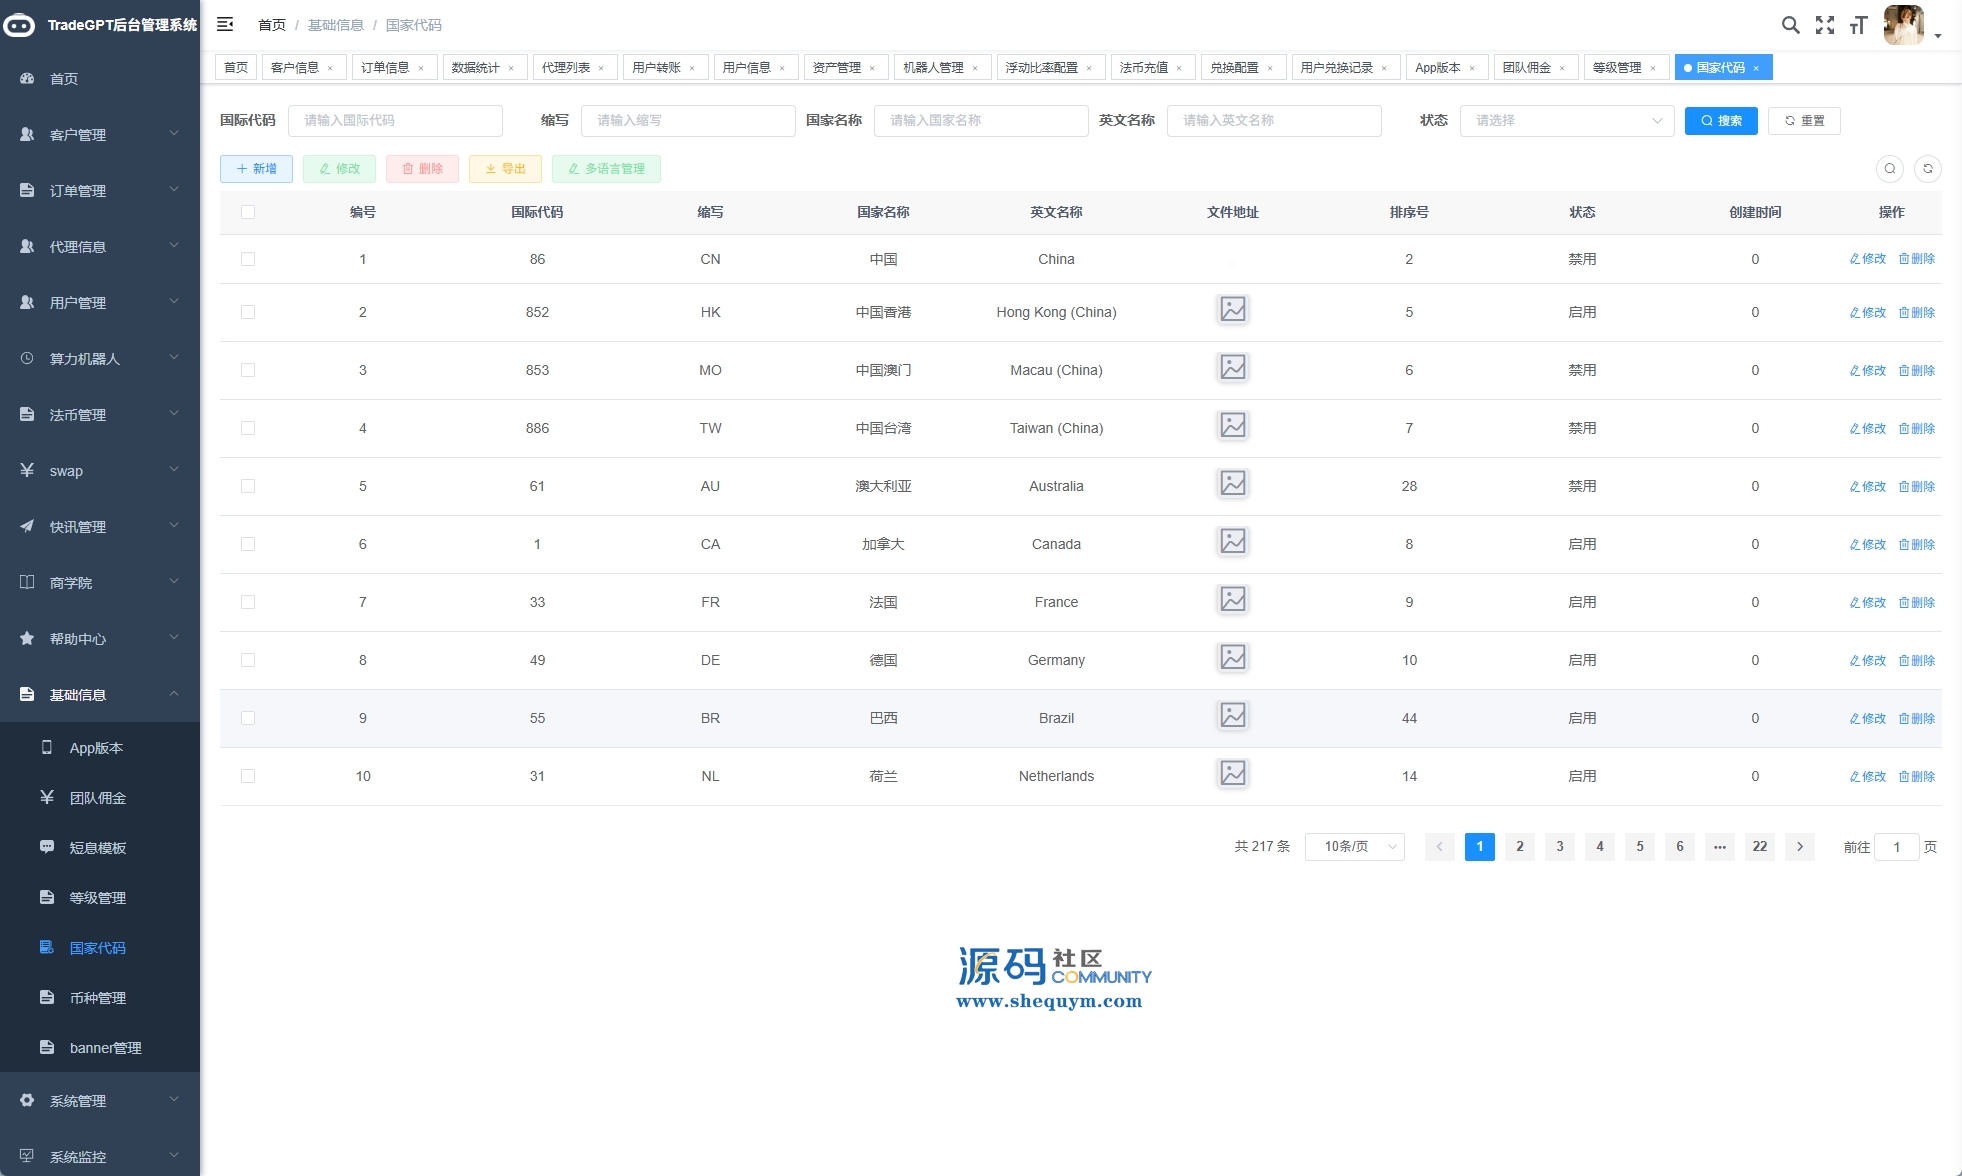Check the checkbox for the China row

248,259
